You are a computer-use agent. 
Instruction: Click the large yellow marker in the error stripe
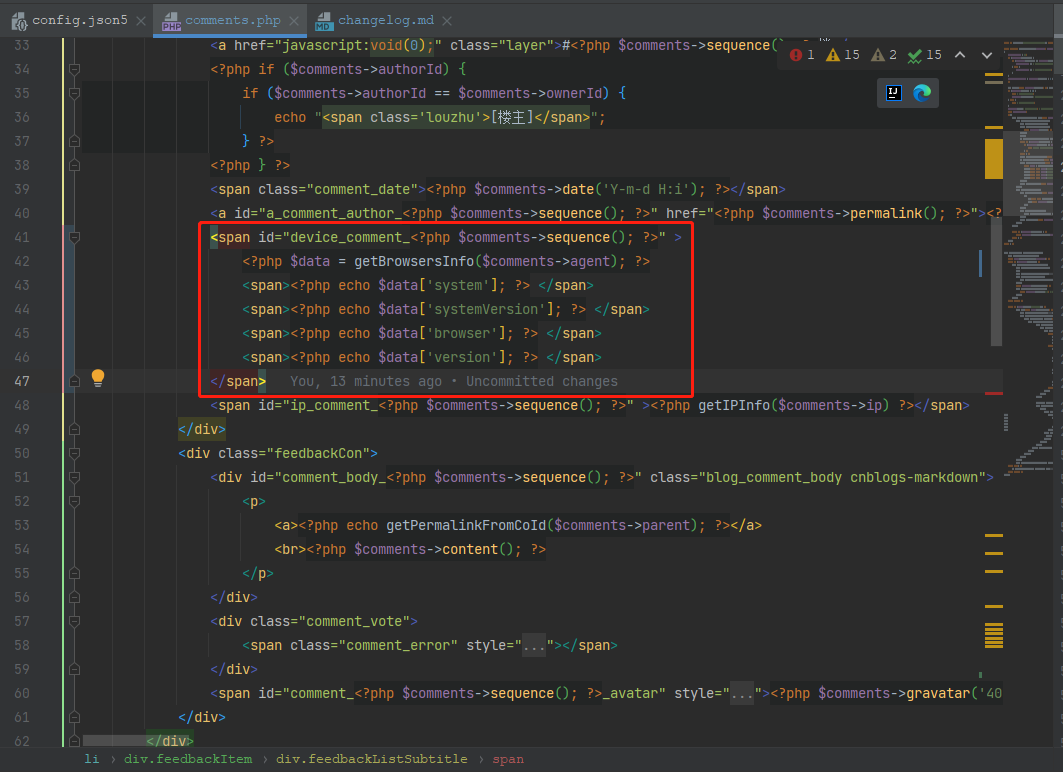click(x=994, y=159)
